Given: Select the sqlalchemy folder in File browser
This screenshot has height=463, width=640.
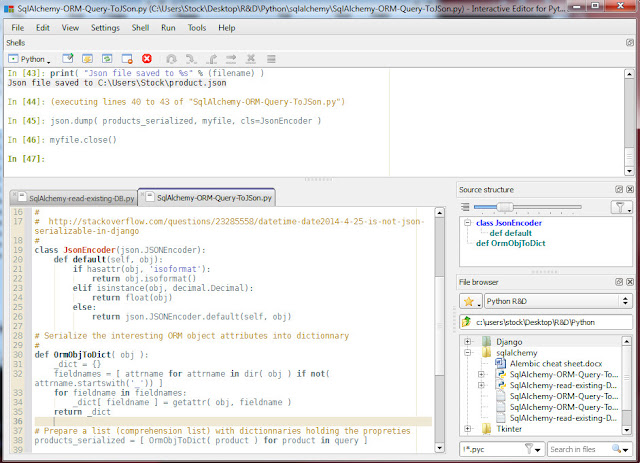Looking at the screenshot, I should tap(516, 352).
